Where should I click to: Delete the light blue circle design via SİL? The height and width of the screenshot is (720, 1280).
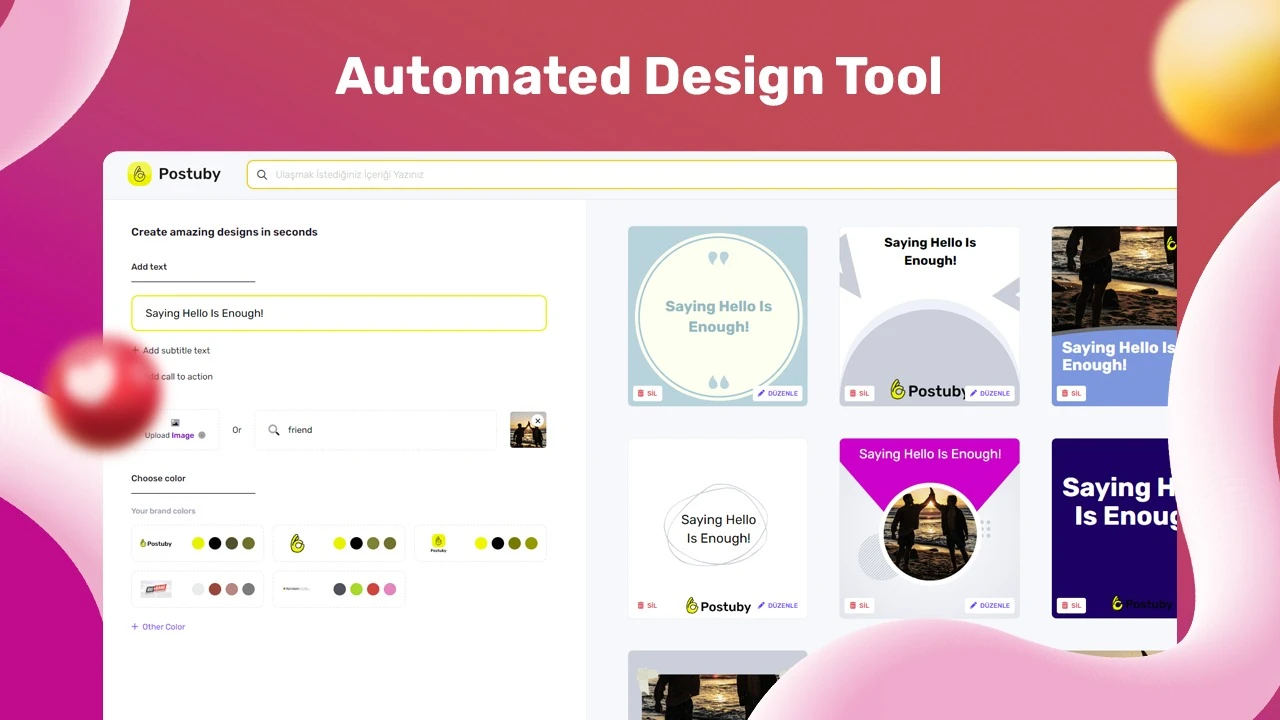click(x=648, y=393)
